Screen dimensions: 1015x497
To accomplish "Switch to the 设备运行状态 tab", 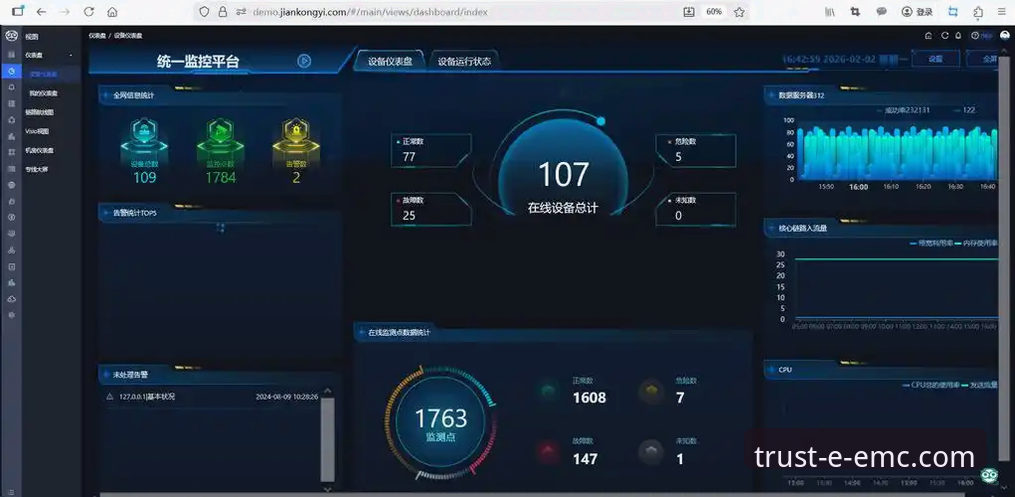I will 465,61.
